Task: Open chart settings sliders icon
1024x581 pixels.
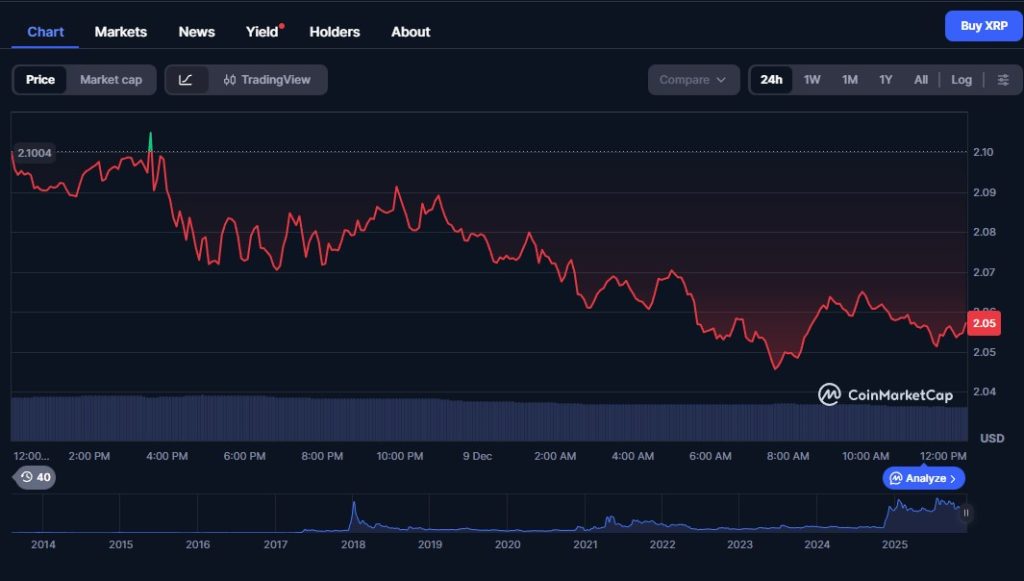Action: [1003, 80]
